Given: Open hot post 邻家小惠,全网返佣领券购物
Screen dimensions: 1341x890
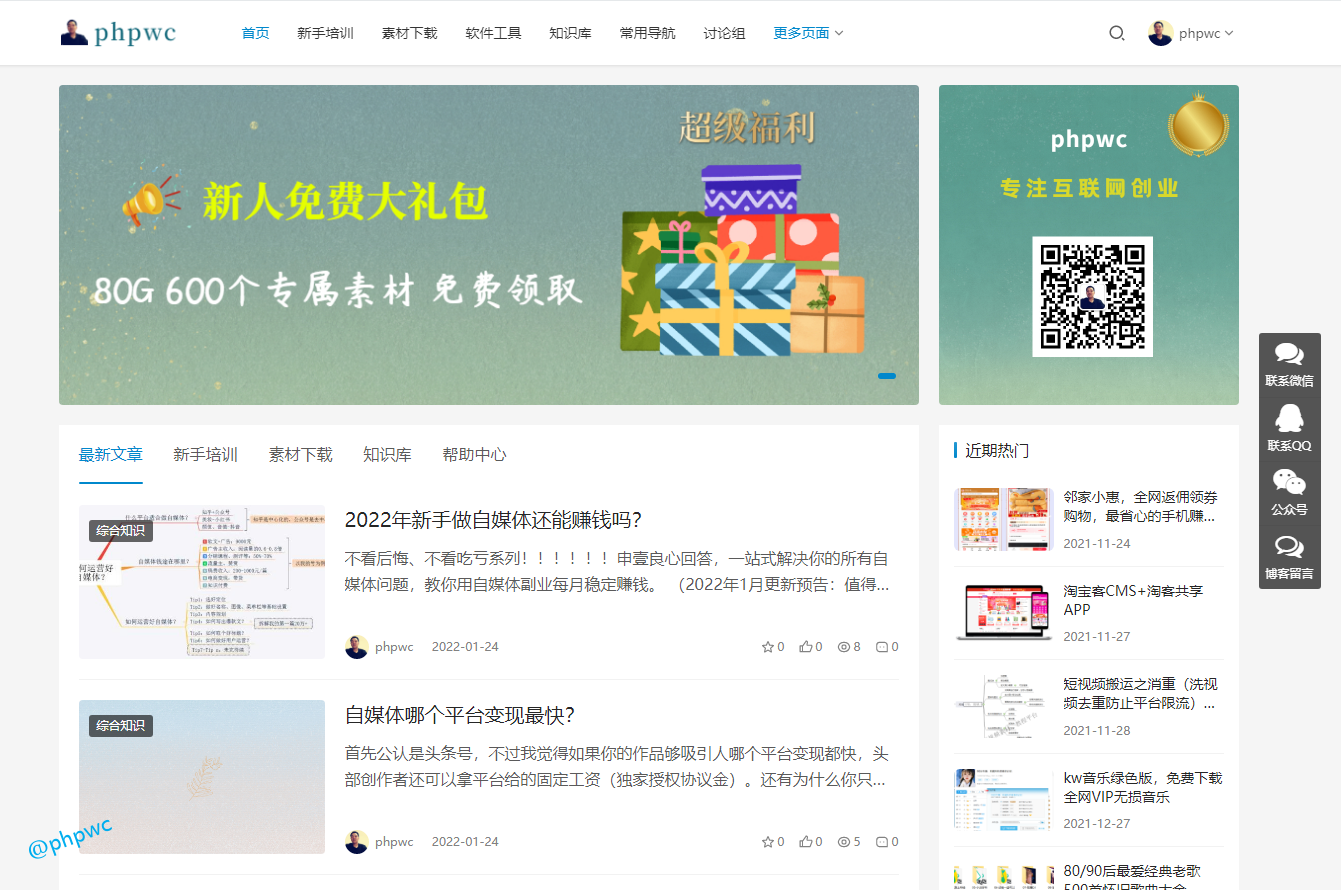Looking at the screenshot, I should coord(1140,506).
